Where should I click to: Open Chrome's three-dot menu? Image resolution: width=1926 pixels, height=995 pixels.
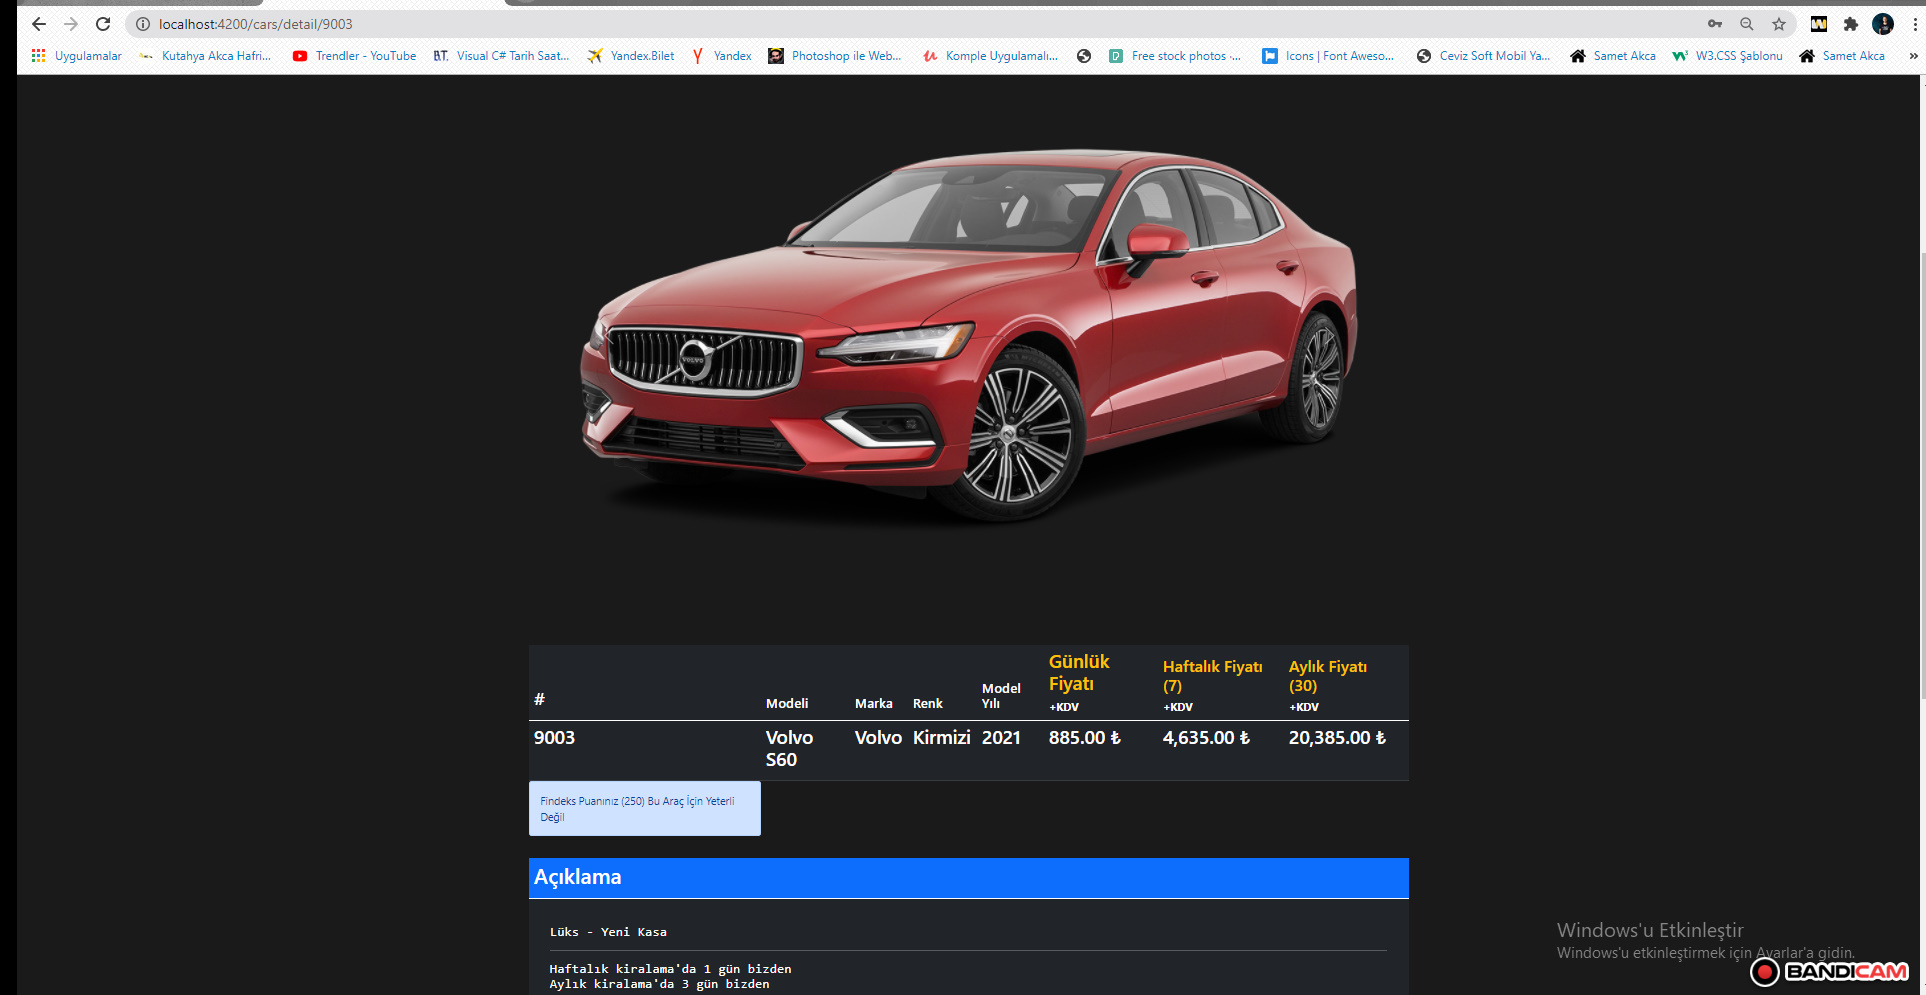[1915, 23]
